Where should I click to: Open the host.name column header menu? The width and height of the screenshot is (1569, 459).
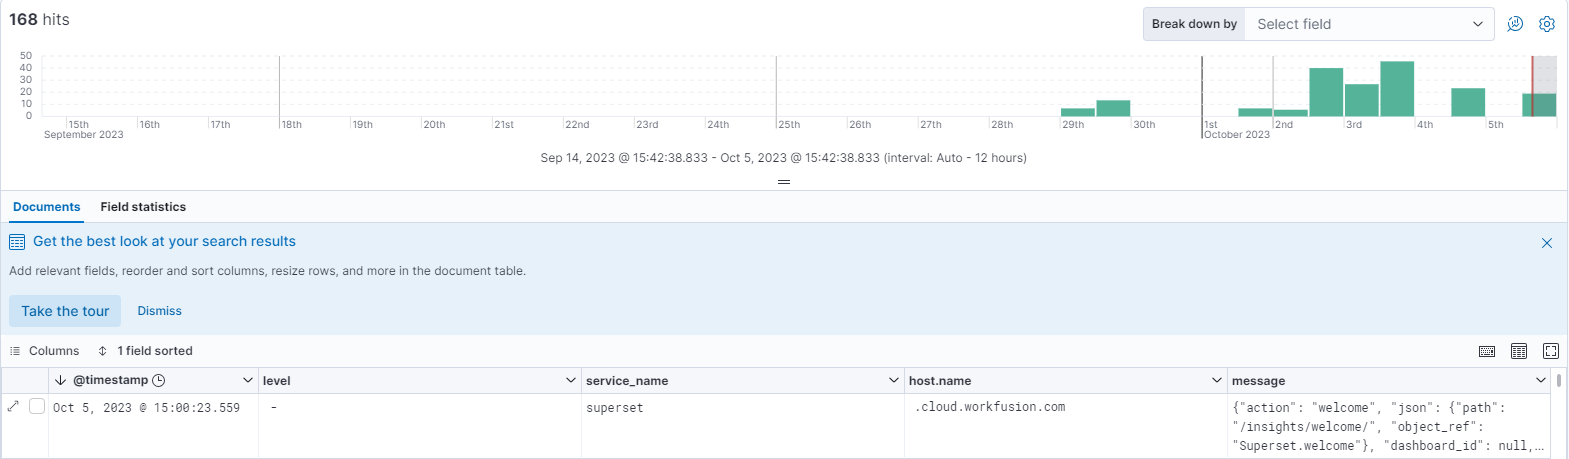tap(1217, 380)
